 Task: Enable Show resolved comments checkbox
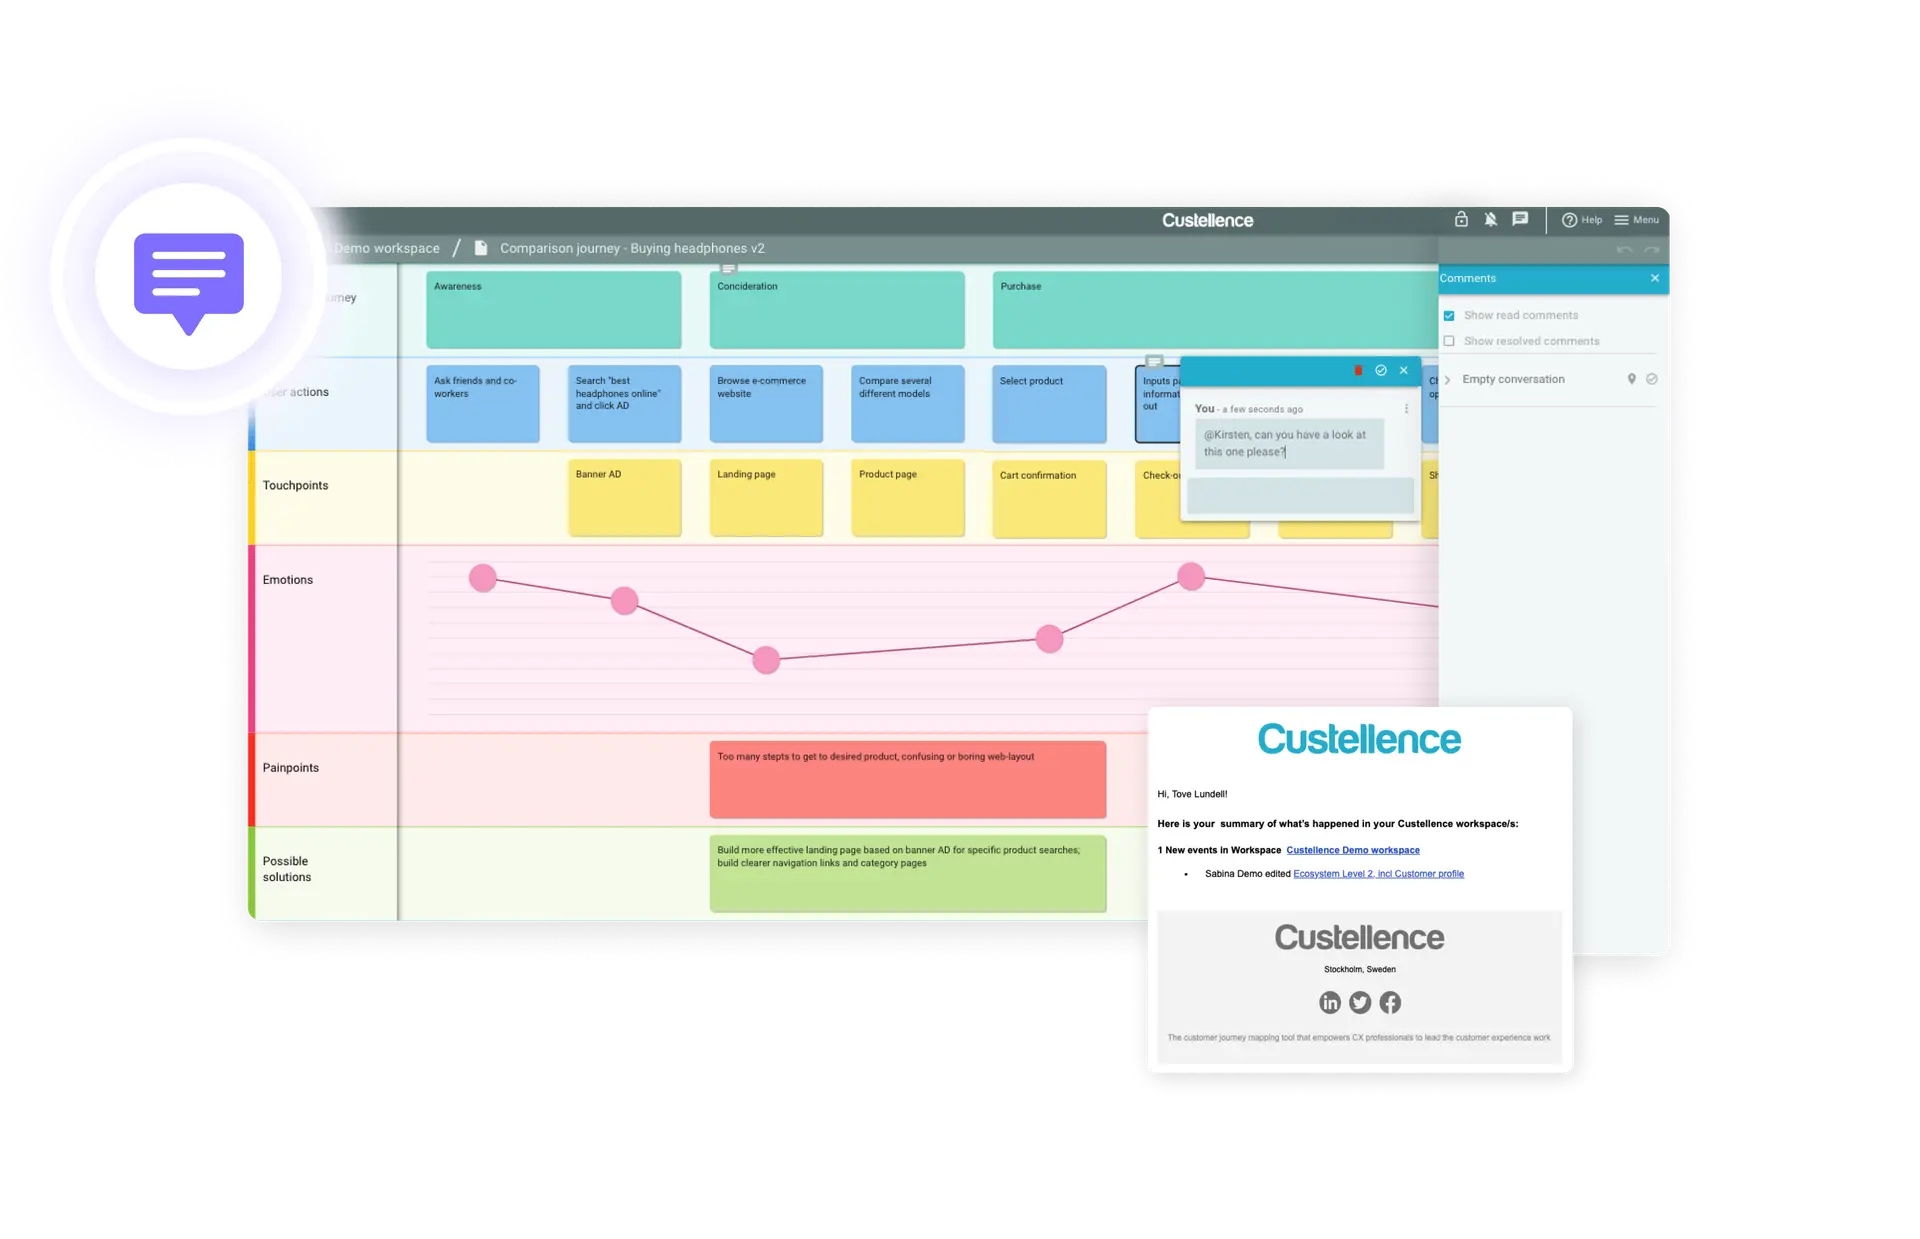tap(1449, 341)
